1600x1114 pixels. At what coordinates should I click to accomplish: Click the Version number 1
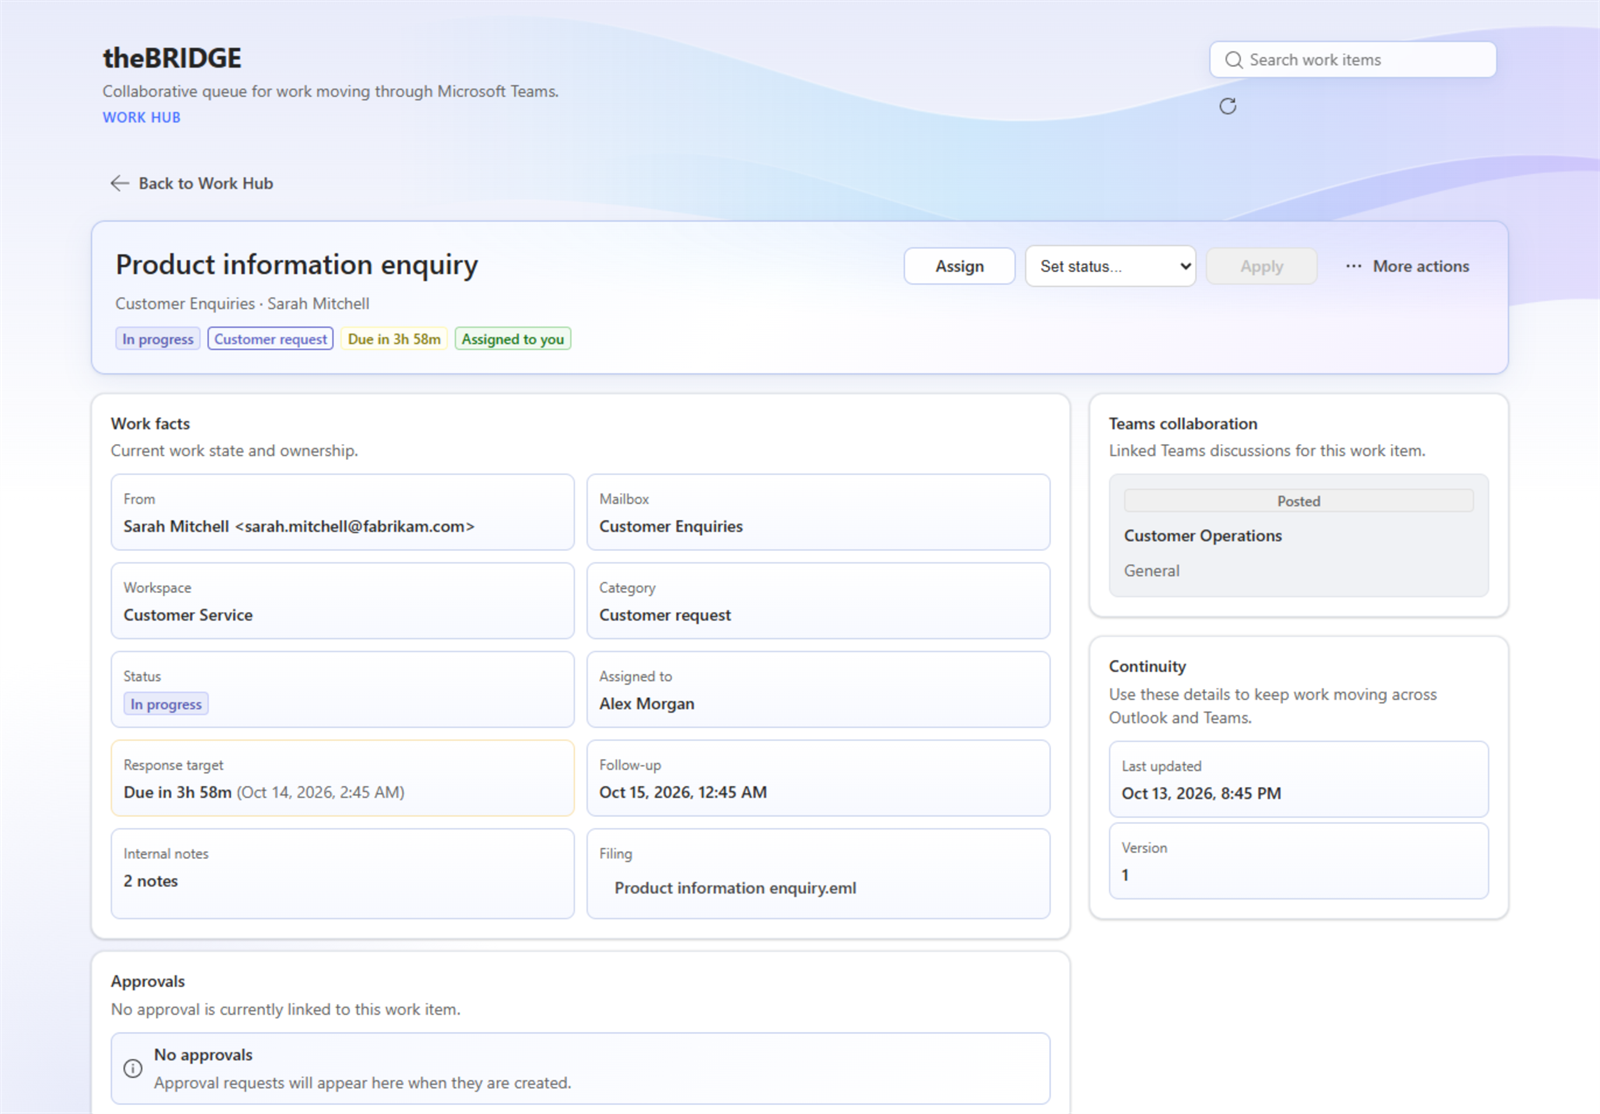point(1125,875)
